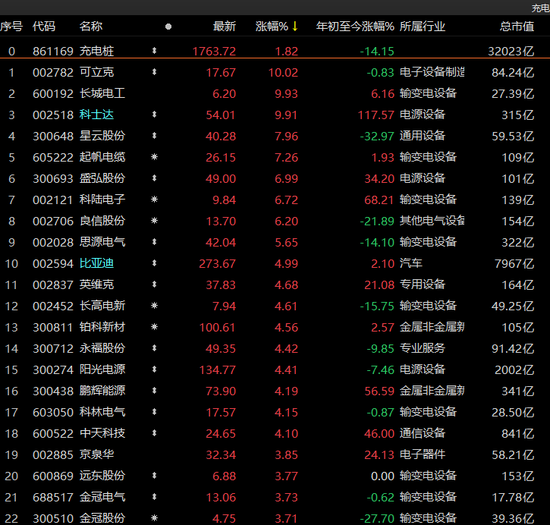The width and height of the screenshot is (550, 525).
Task: Sort by 最新 column header
Action: pos(224,26)
